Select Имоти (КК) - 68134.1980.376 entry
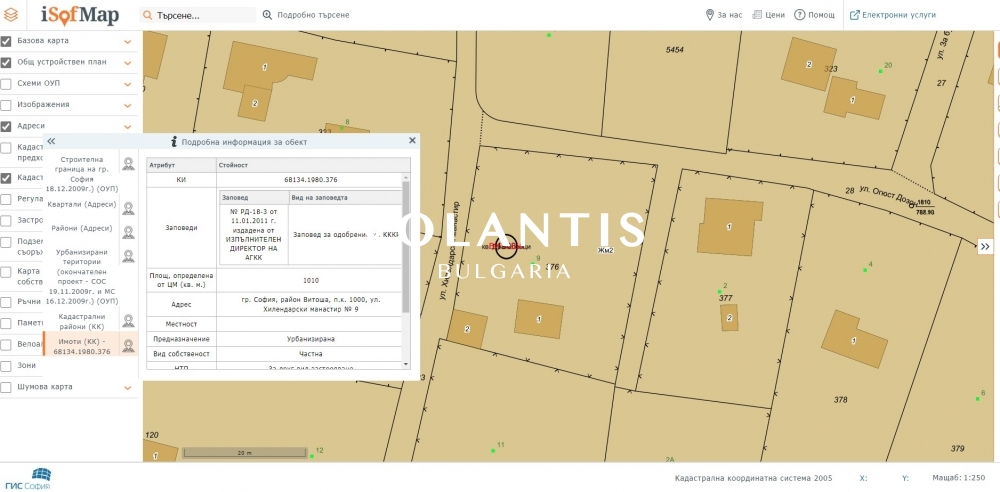Image resolution: width=1000 pixels, height=492 pixels. 82,347
